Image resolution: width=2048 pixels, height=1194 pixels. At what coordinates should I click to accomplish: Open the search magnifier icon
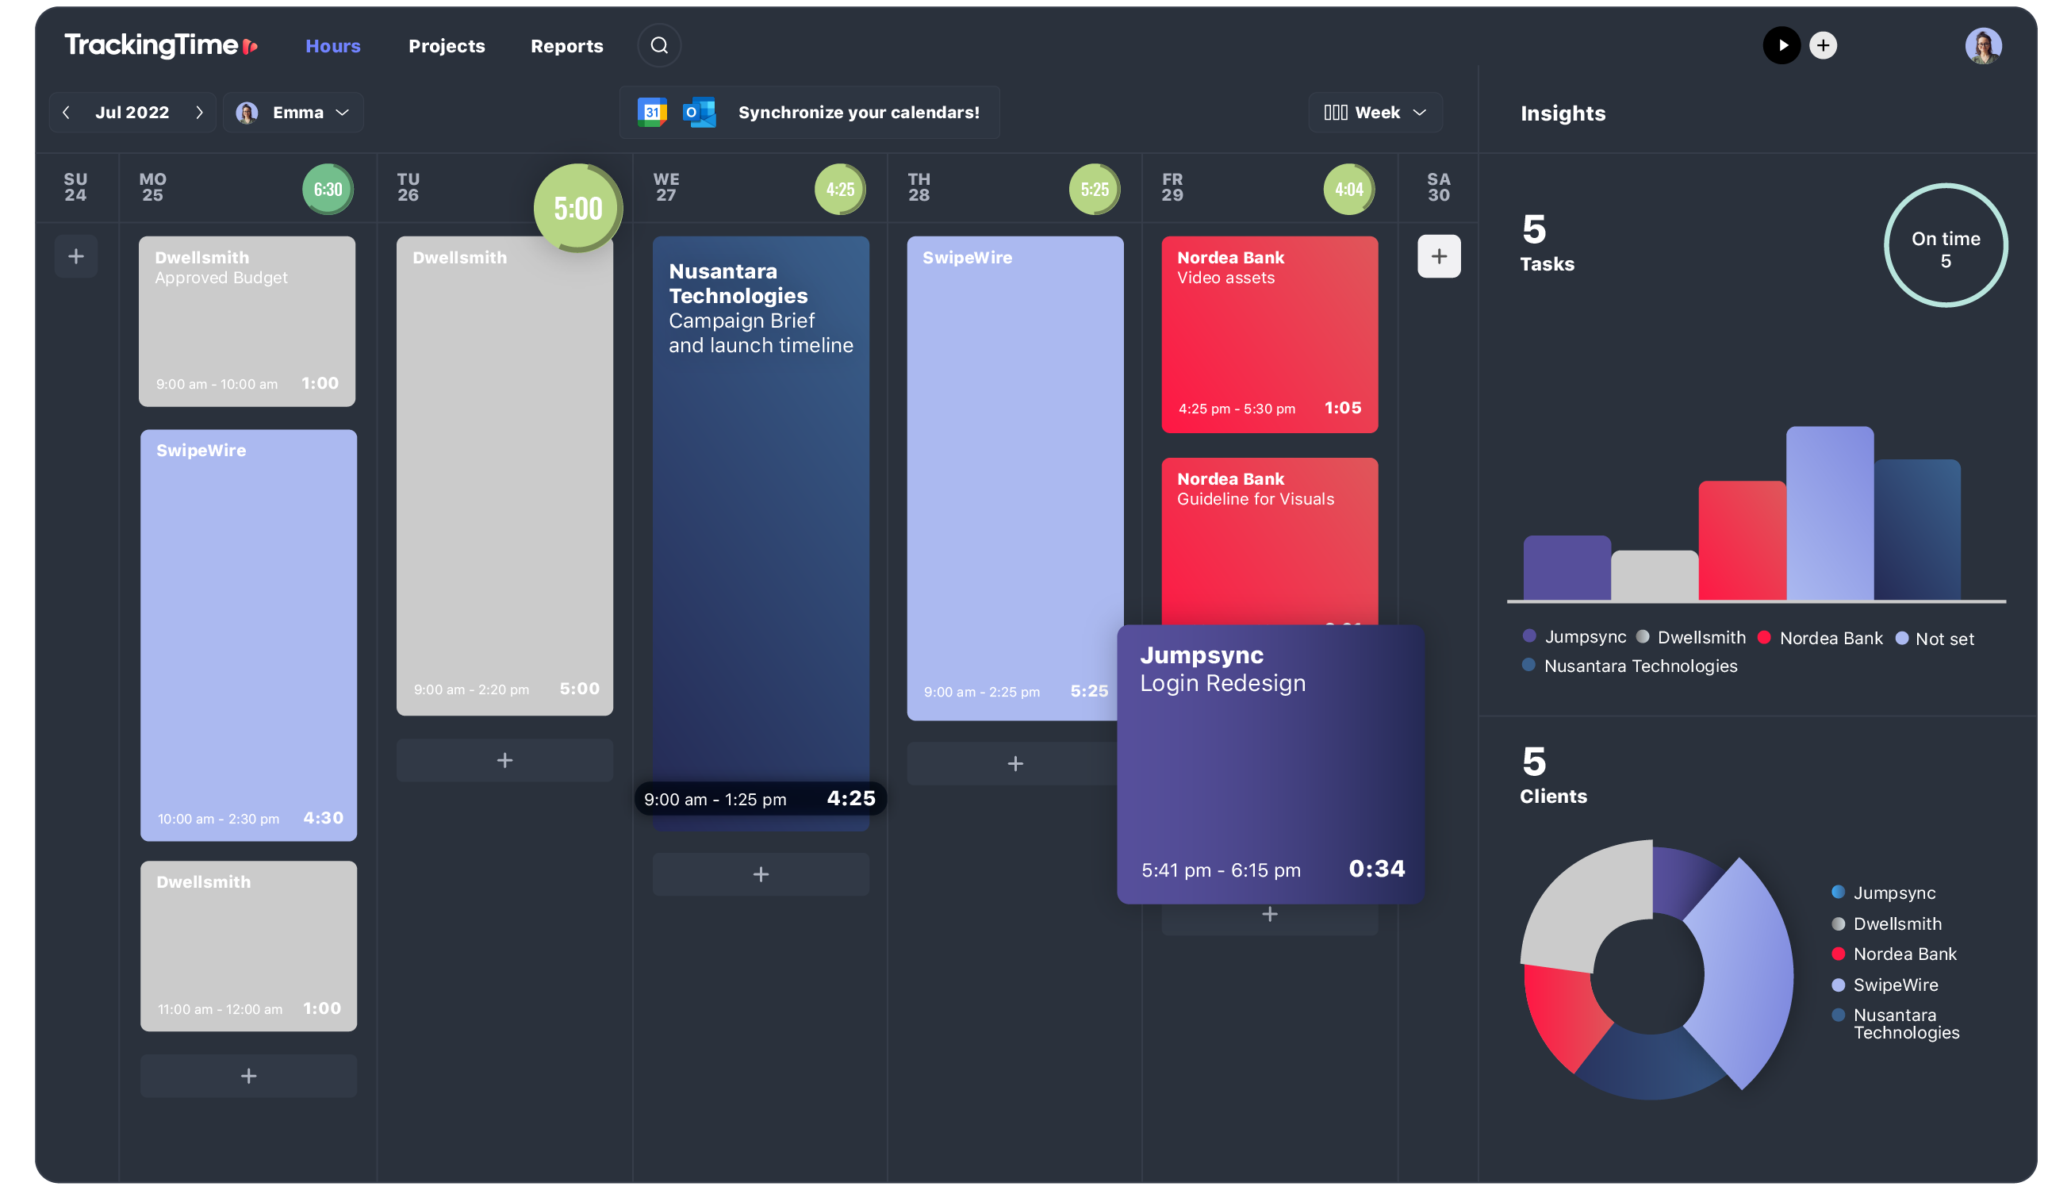[659, 46]
